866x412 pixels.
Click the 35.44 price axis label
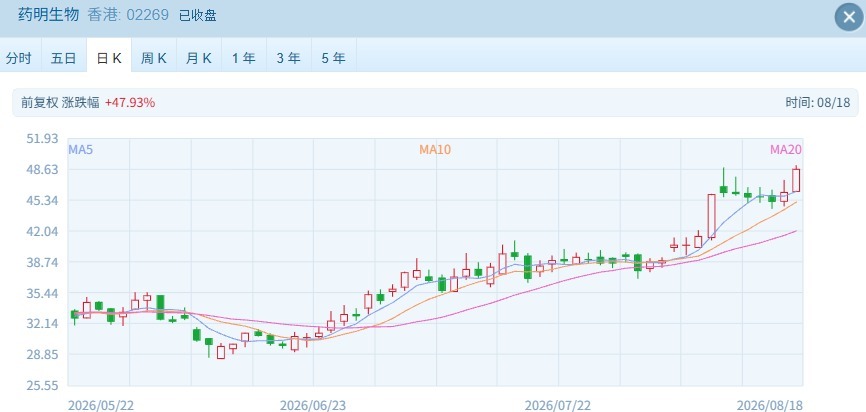42,293
